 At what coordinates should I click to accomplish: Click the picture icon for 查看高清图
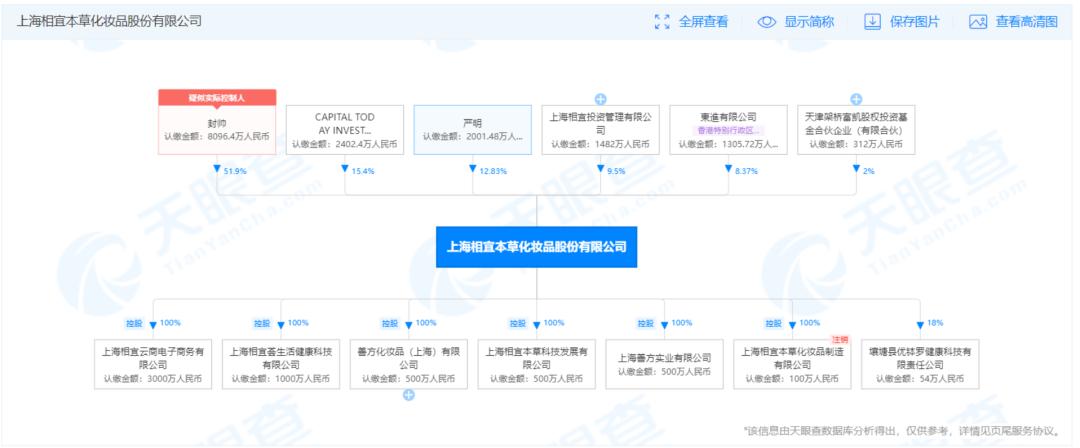click(x=978, y=21)
